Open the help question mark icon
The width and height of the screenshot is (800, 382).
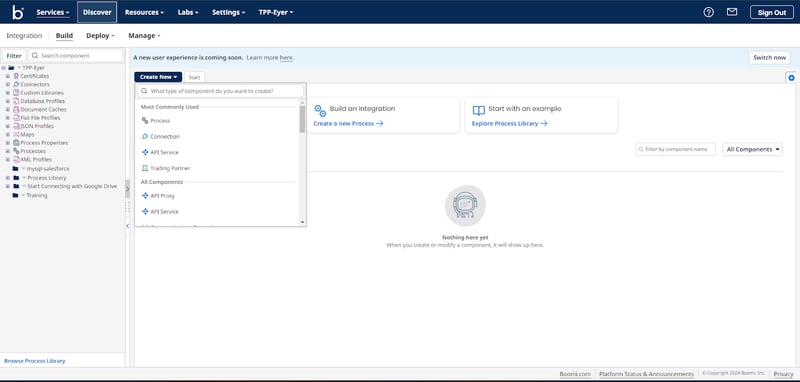pyautogui.click(x=708, y=12)
